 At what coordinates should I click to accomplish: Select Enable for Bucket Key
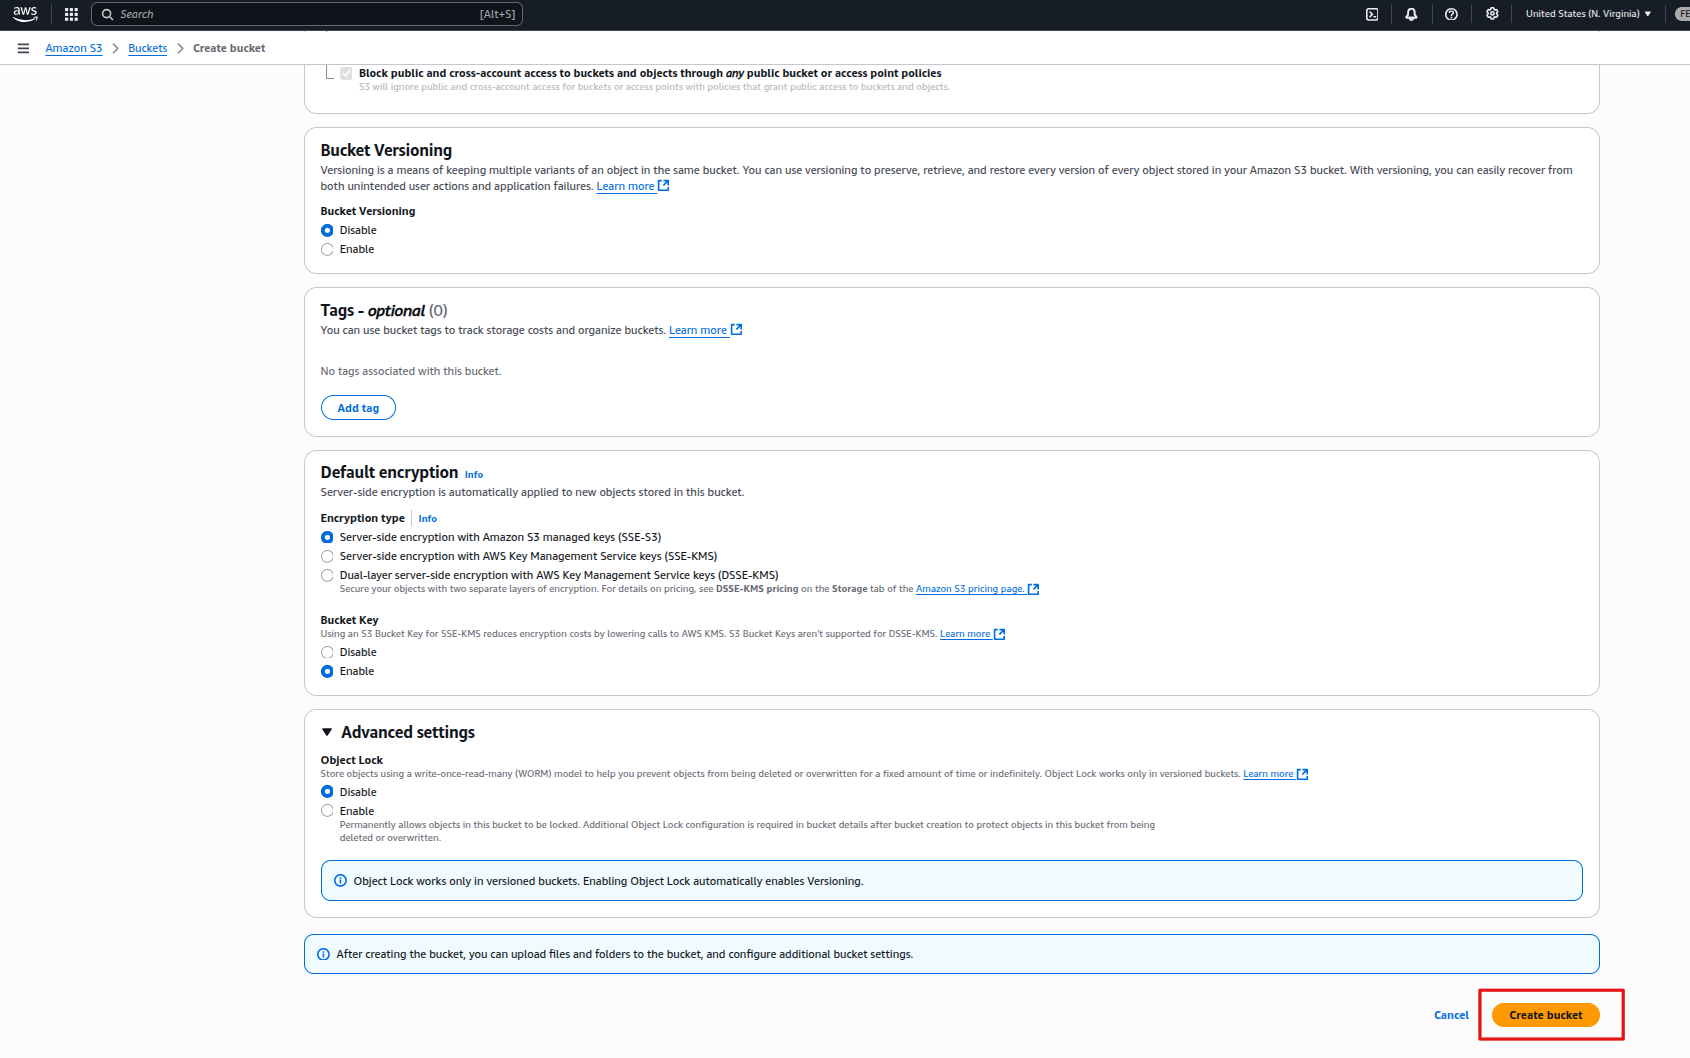click(327, 671)
